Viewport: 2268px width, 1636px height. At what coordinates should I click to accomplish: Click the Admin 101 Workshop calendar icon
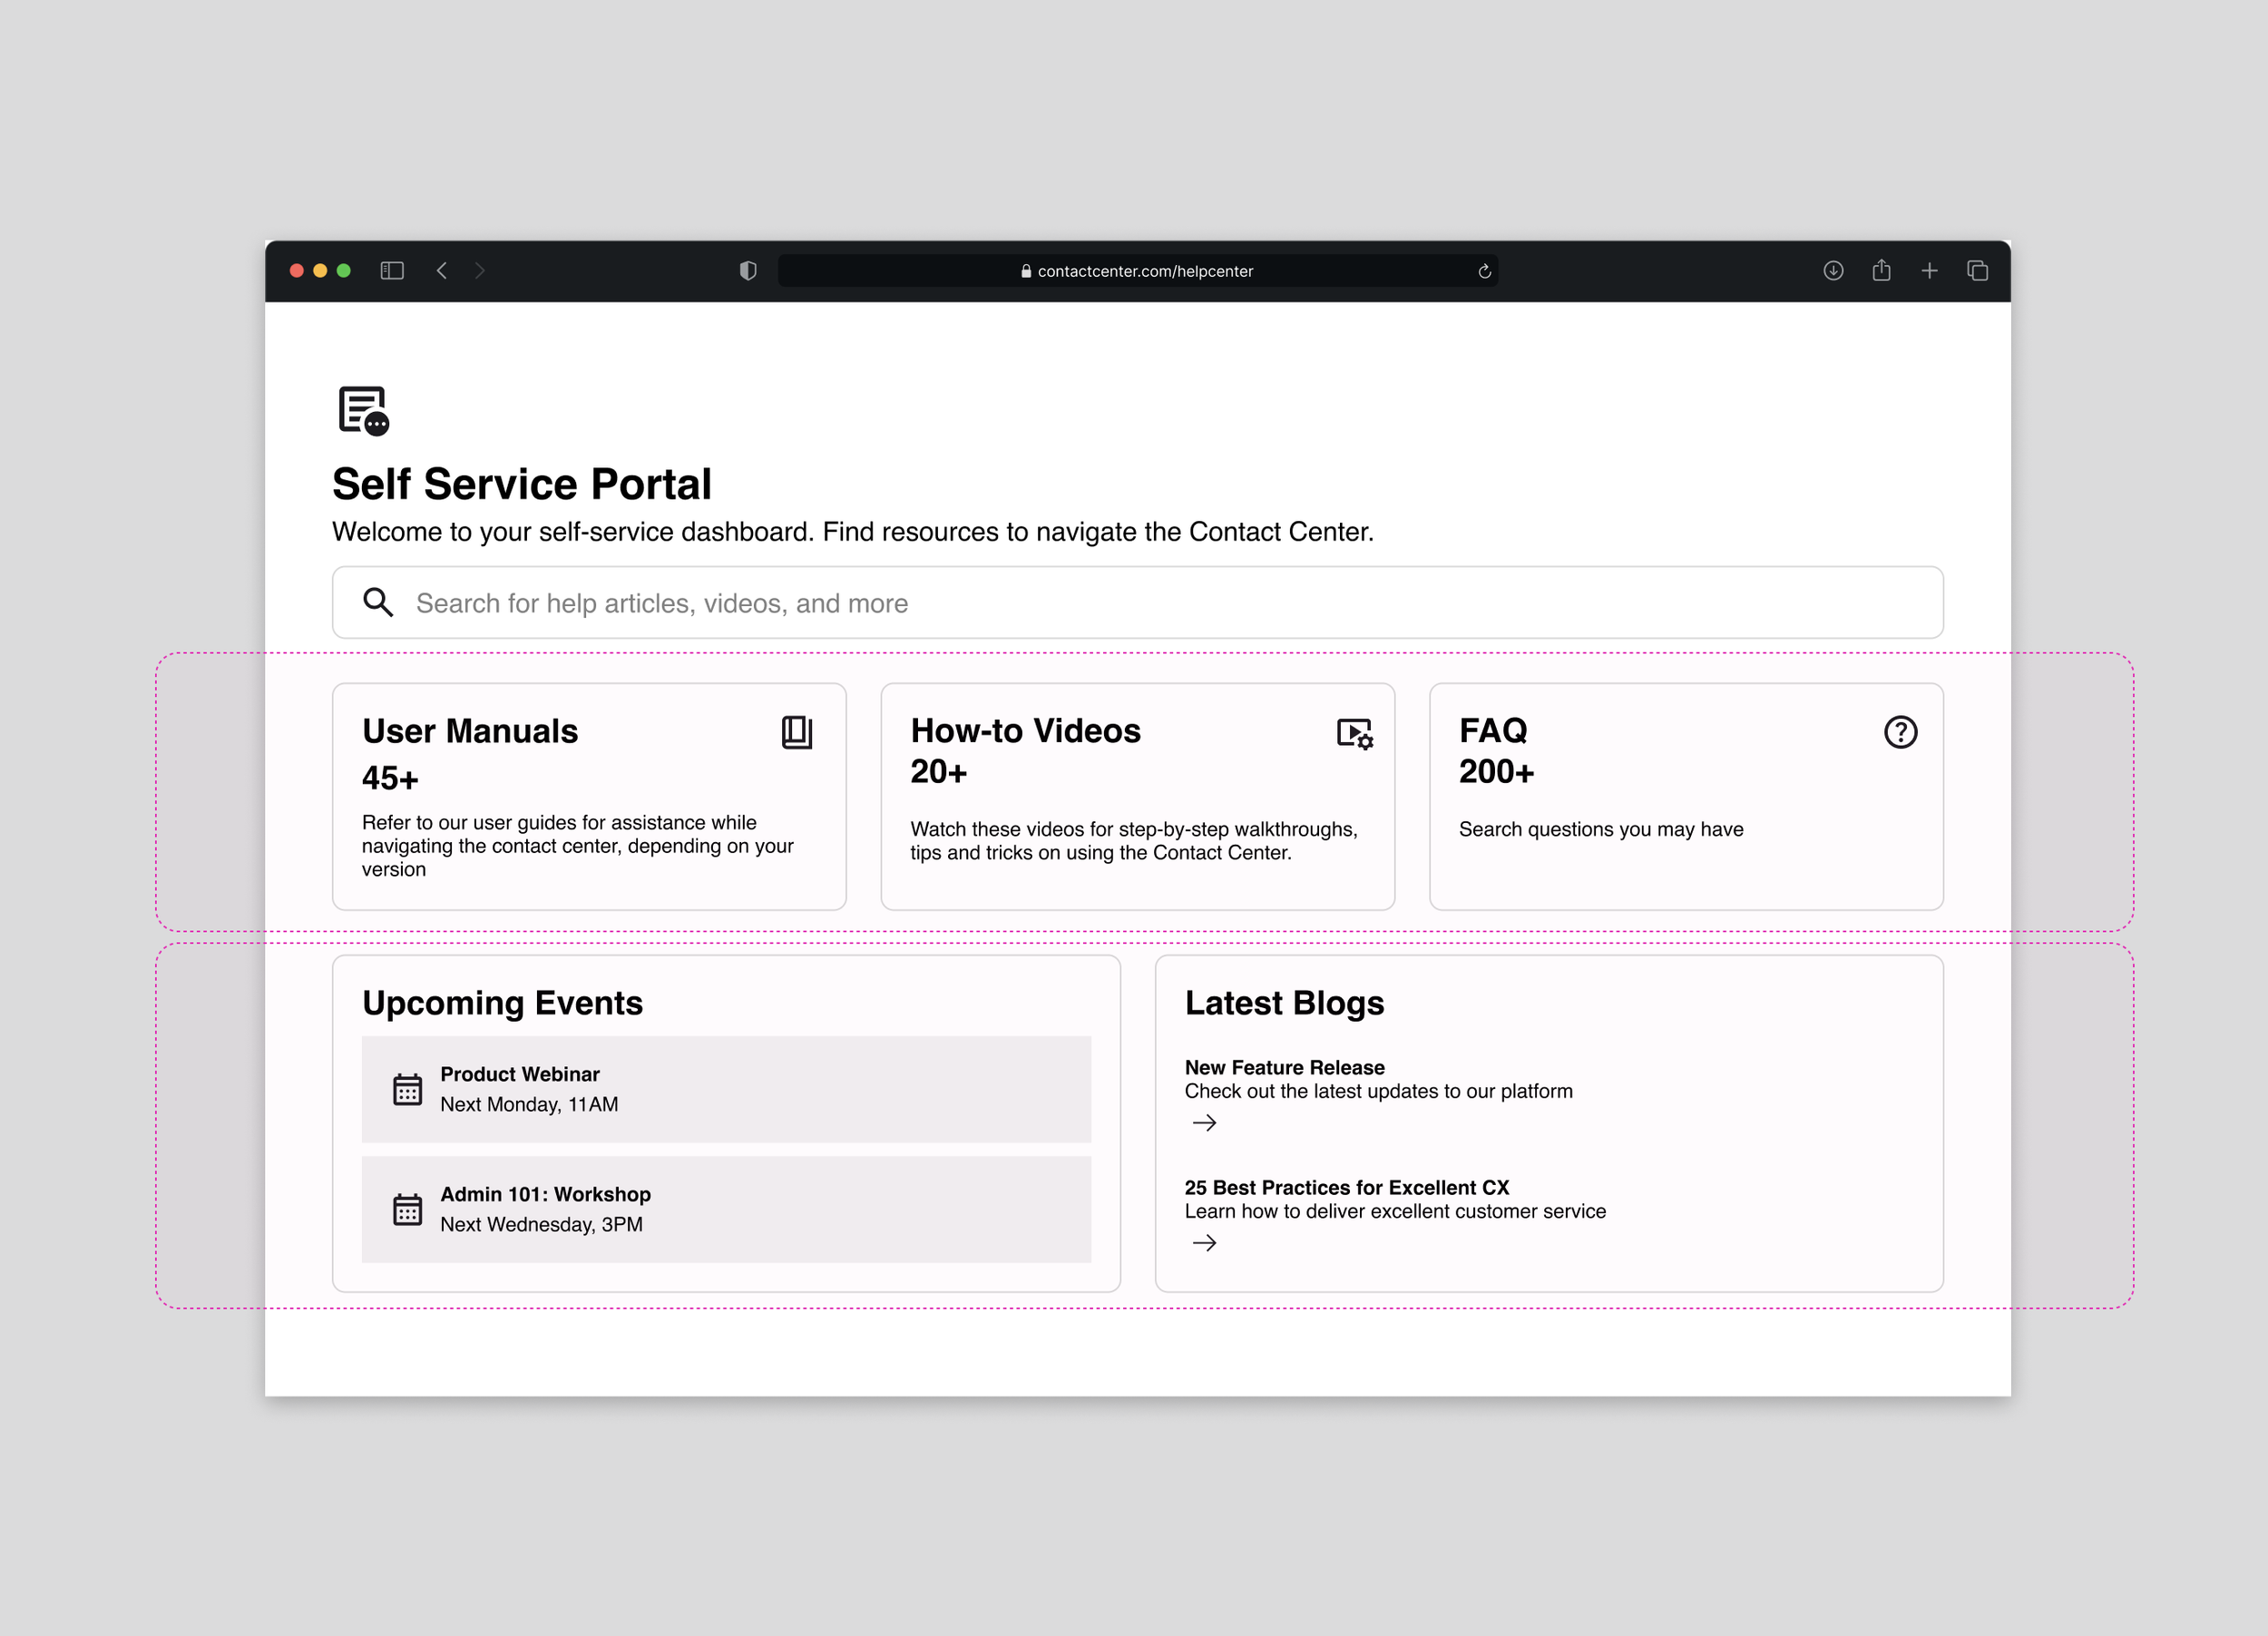click(407, 1209)
